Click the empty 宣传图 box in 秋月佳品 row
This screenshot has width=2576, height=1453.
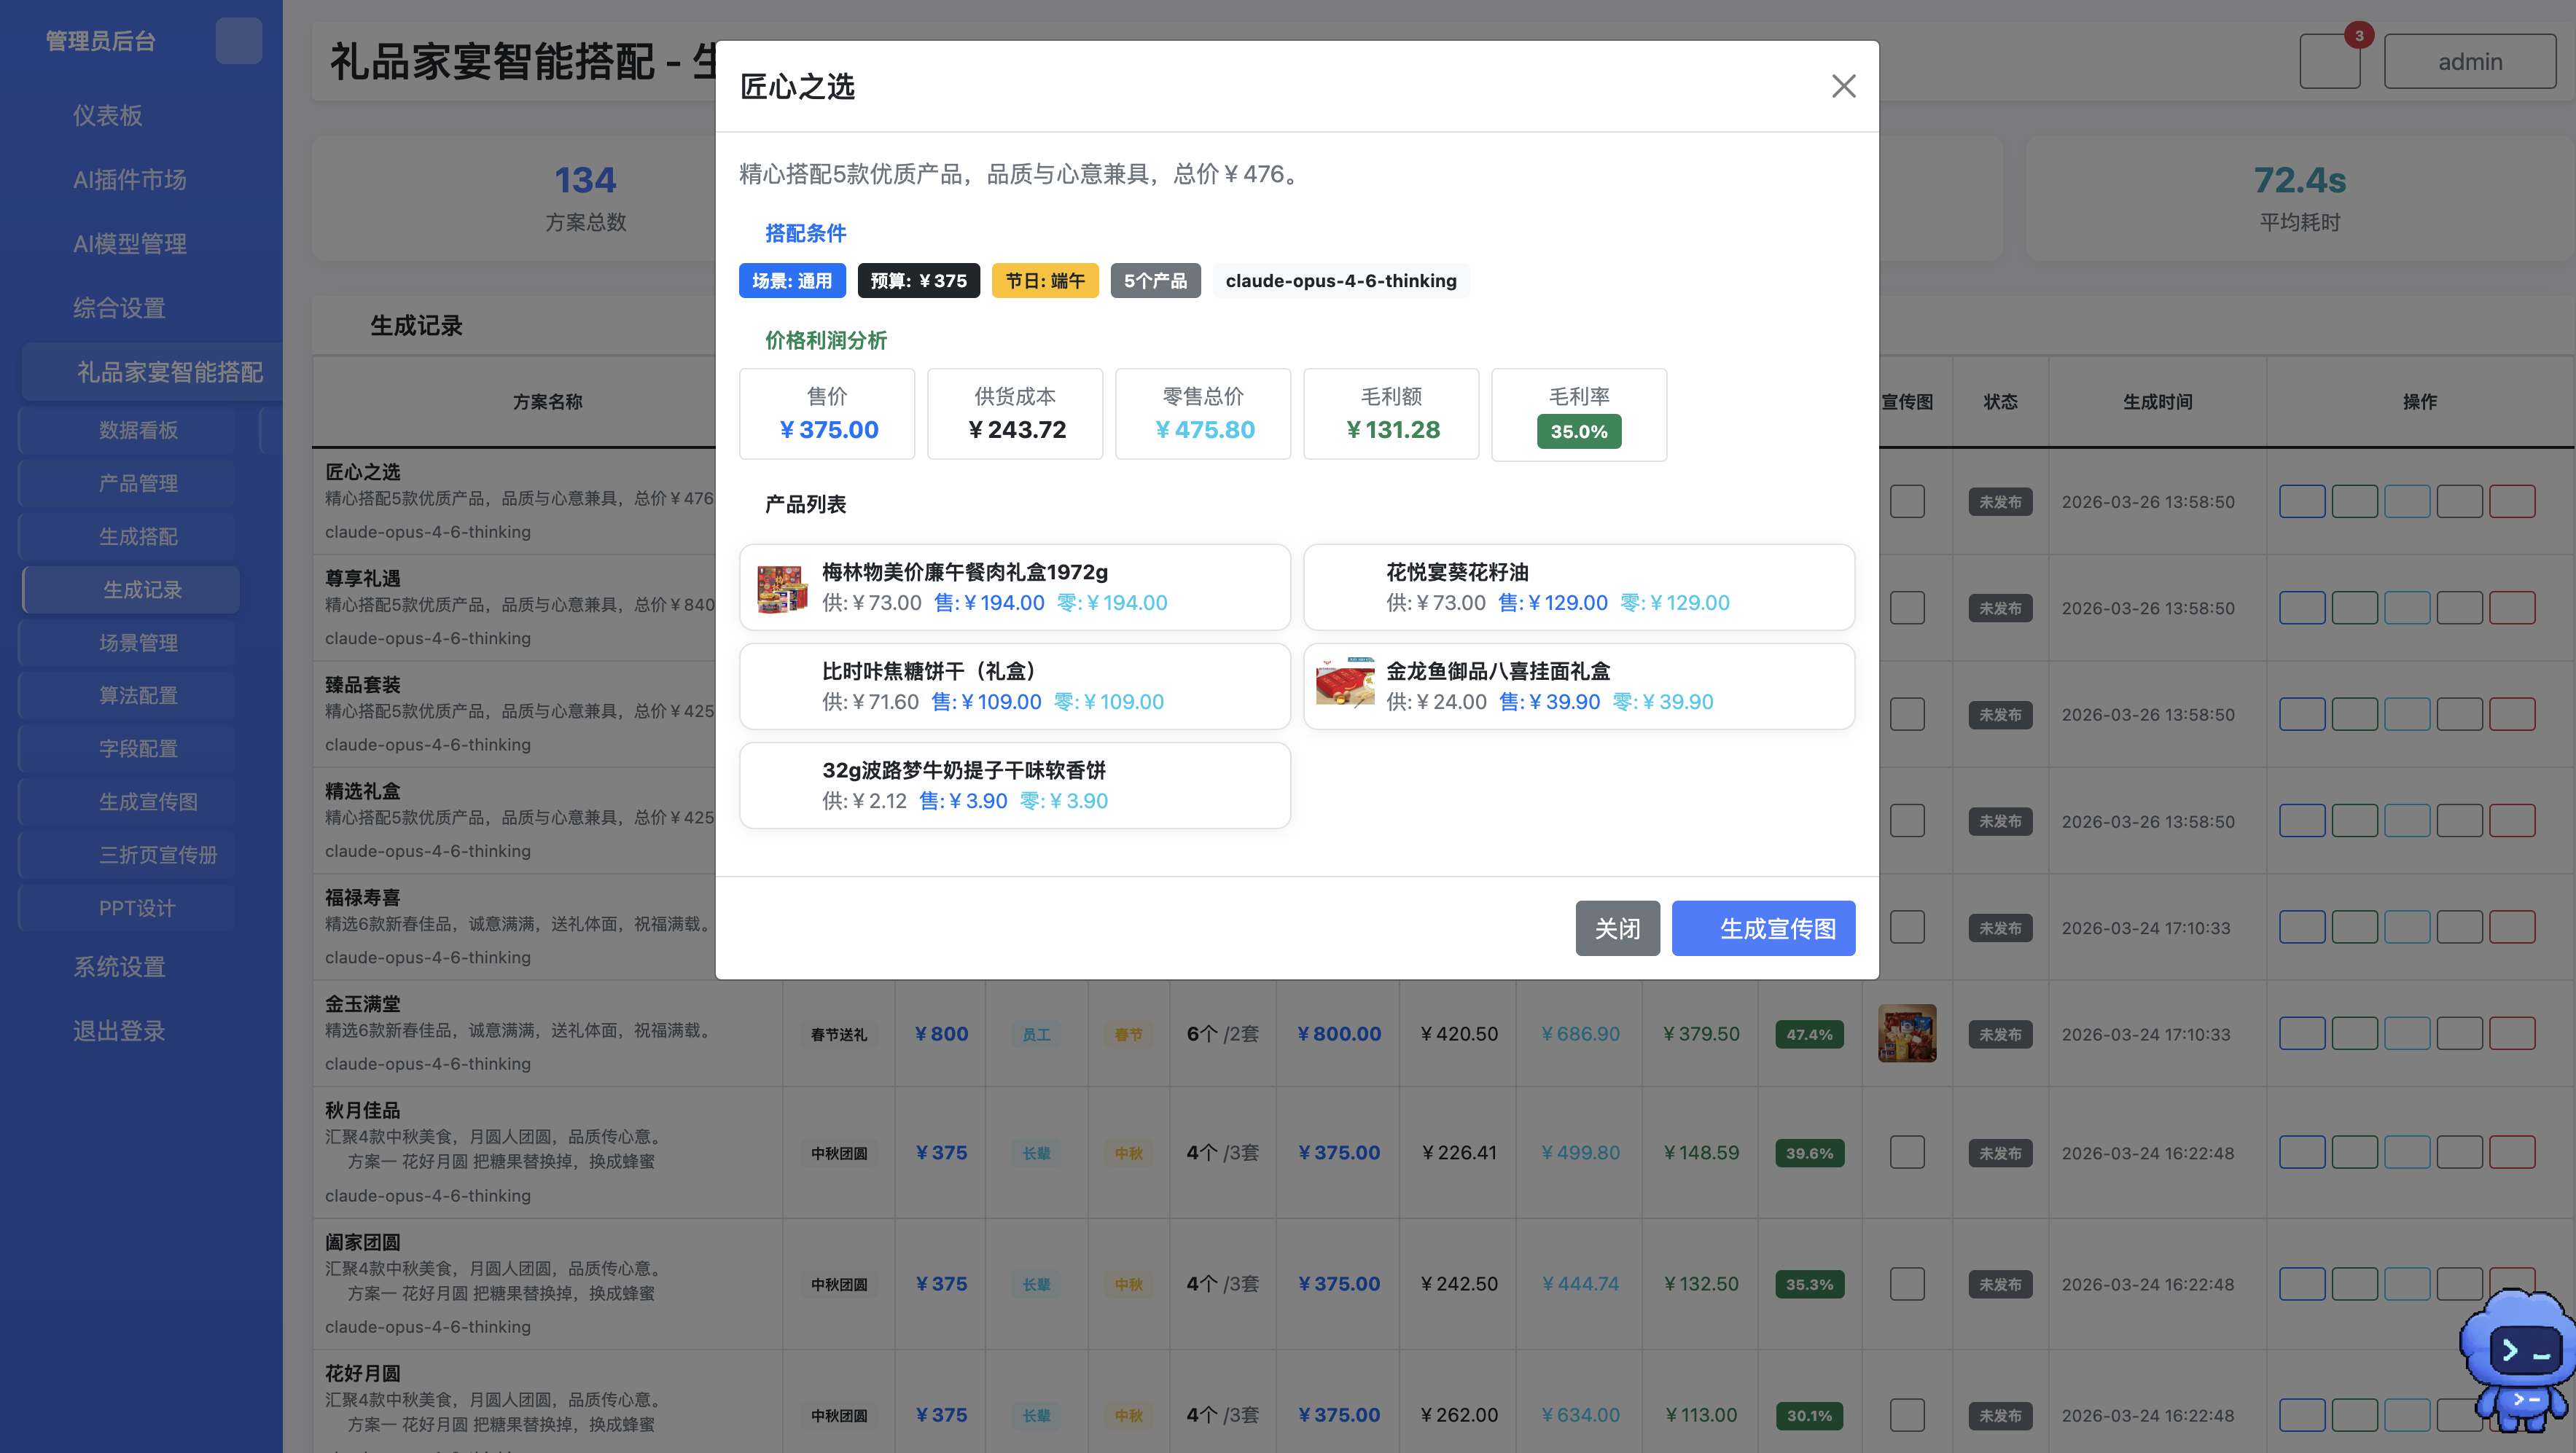[x=1906, y=1152]
